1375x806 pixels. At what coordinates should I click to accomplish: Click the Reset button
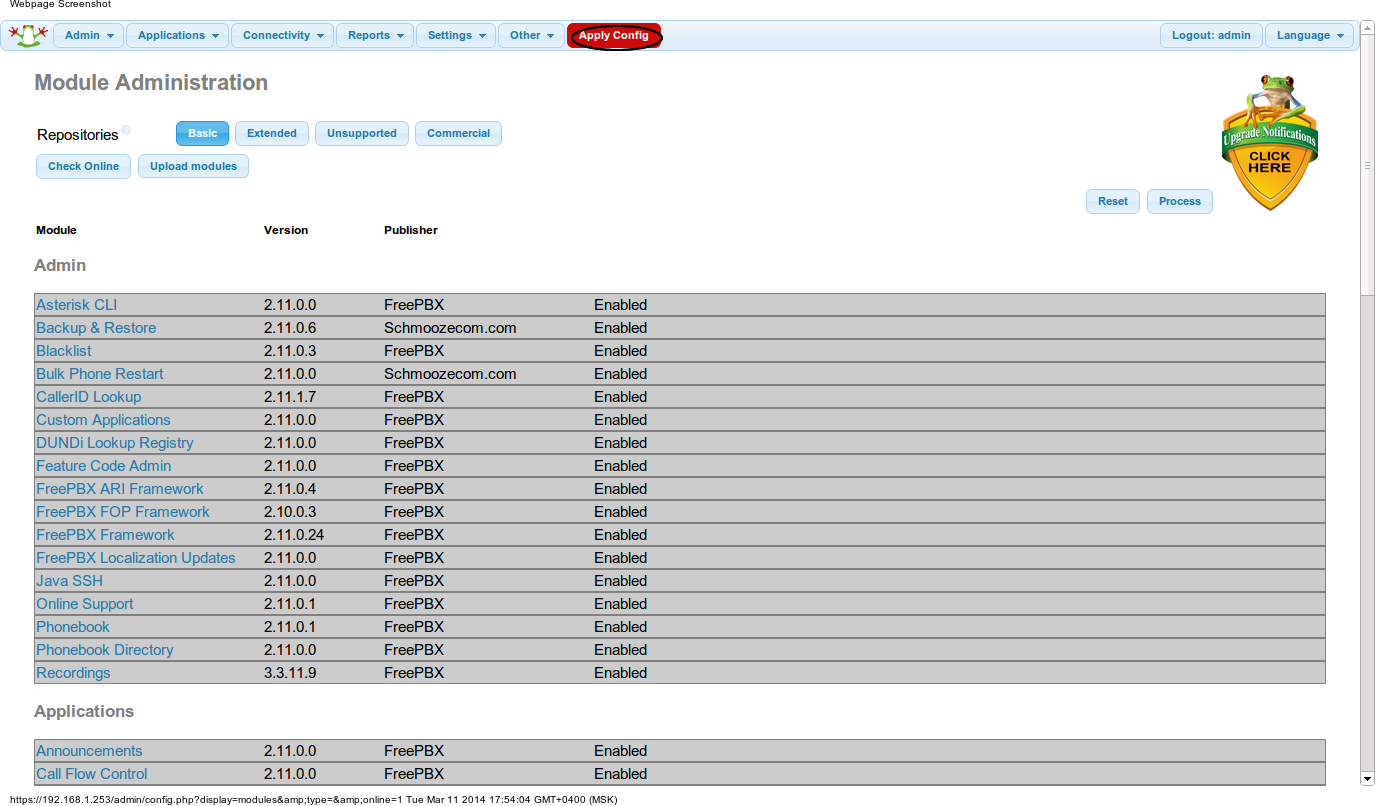pos(1113,201)
